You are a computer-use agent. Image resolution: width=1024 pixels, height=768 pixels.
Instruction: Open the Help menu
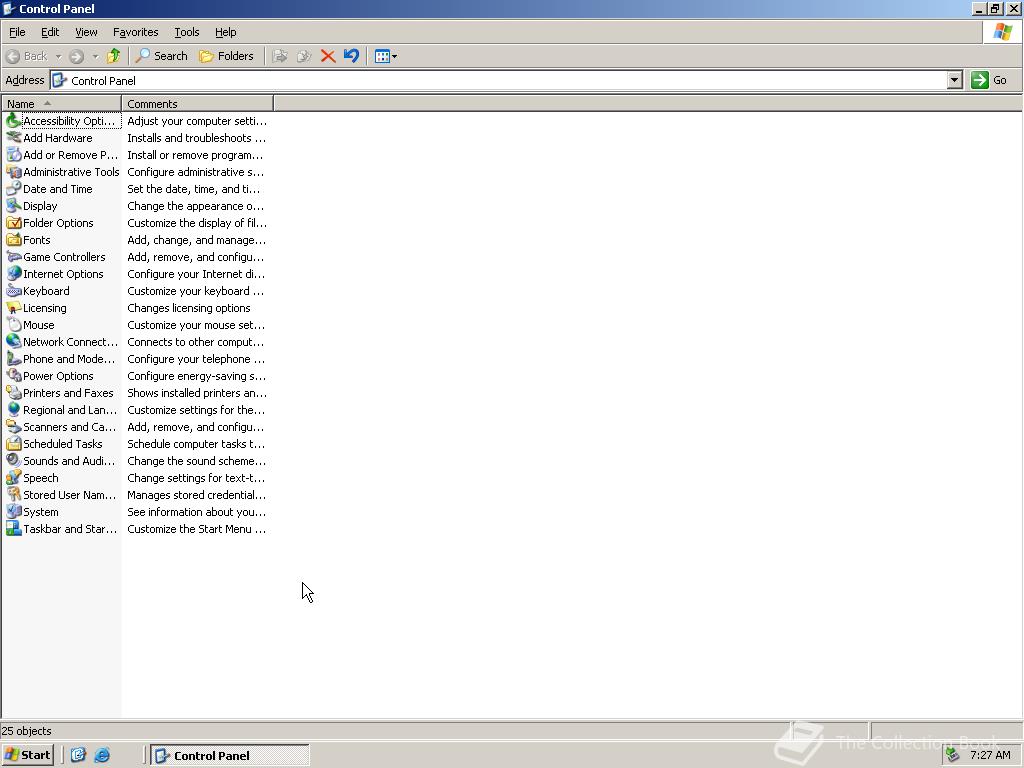(225, 32)
